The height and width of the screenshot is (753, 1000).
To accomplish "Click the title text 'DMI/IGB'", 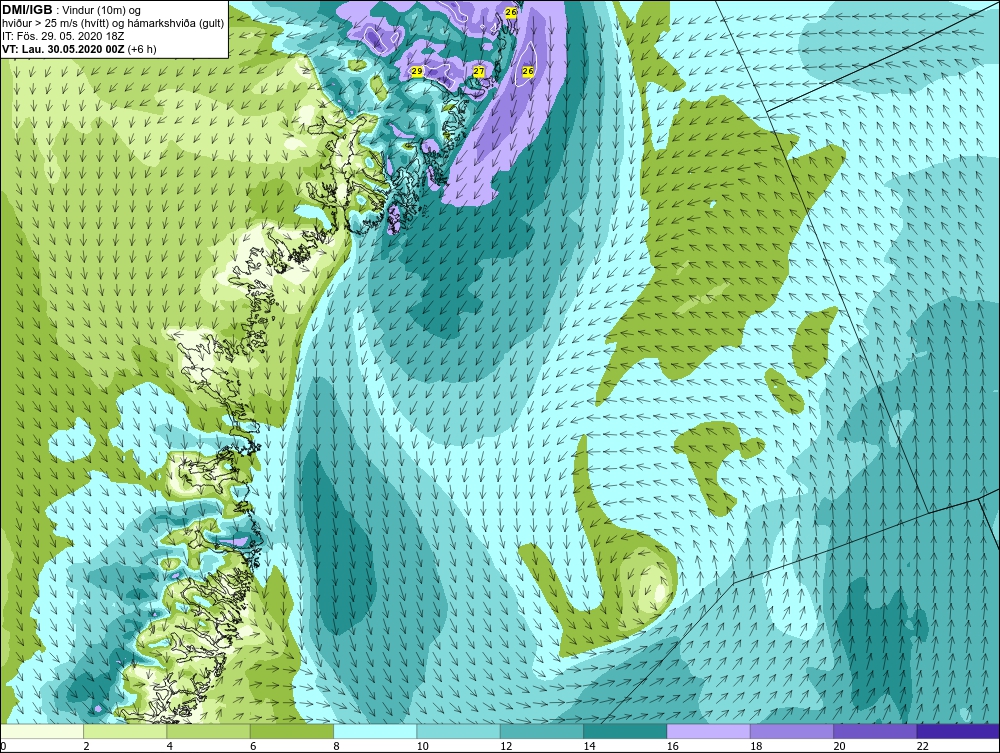I will pos(27,10).
